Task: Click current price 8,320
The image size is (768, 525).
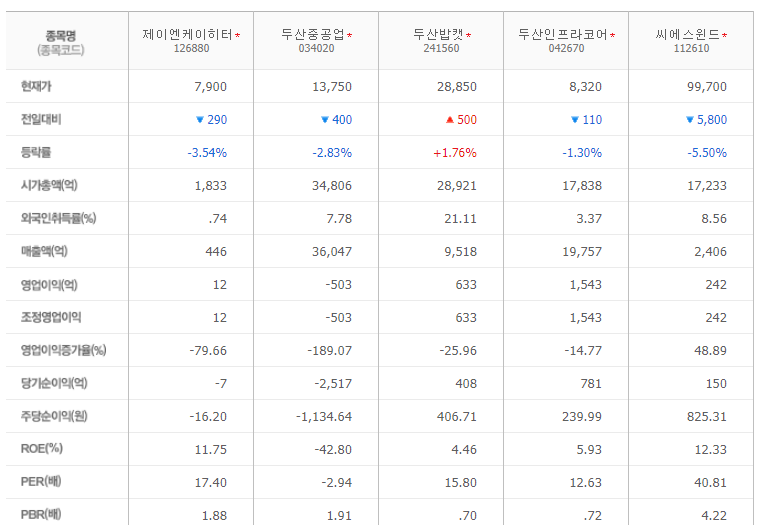Action: pos(585,87)
